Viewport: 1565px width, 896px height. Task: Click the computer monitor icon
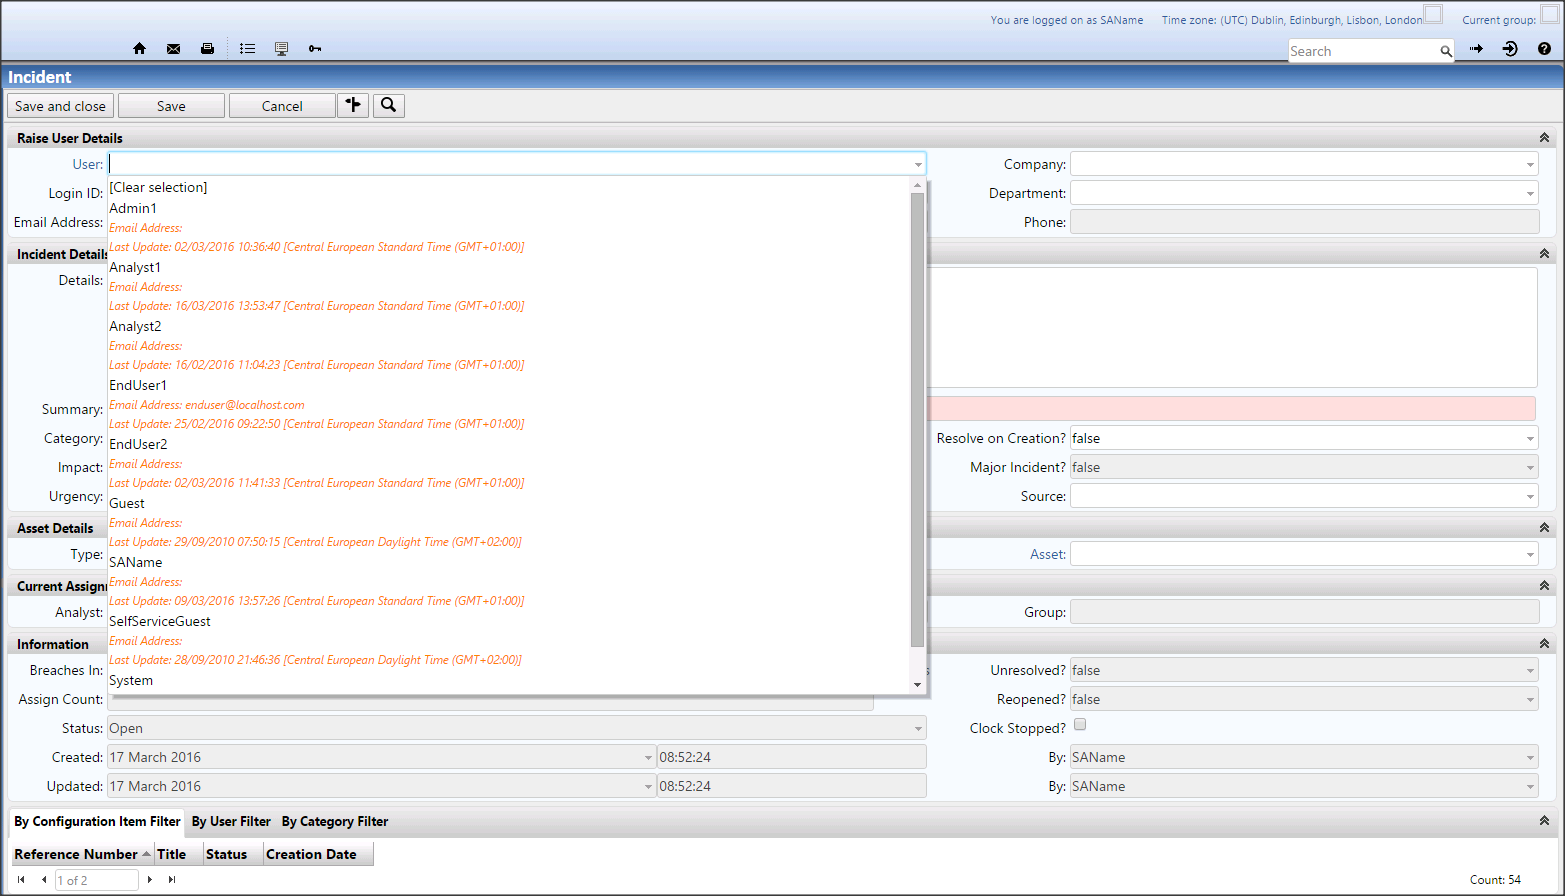coord(281,48)
